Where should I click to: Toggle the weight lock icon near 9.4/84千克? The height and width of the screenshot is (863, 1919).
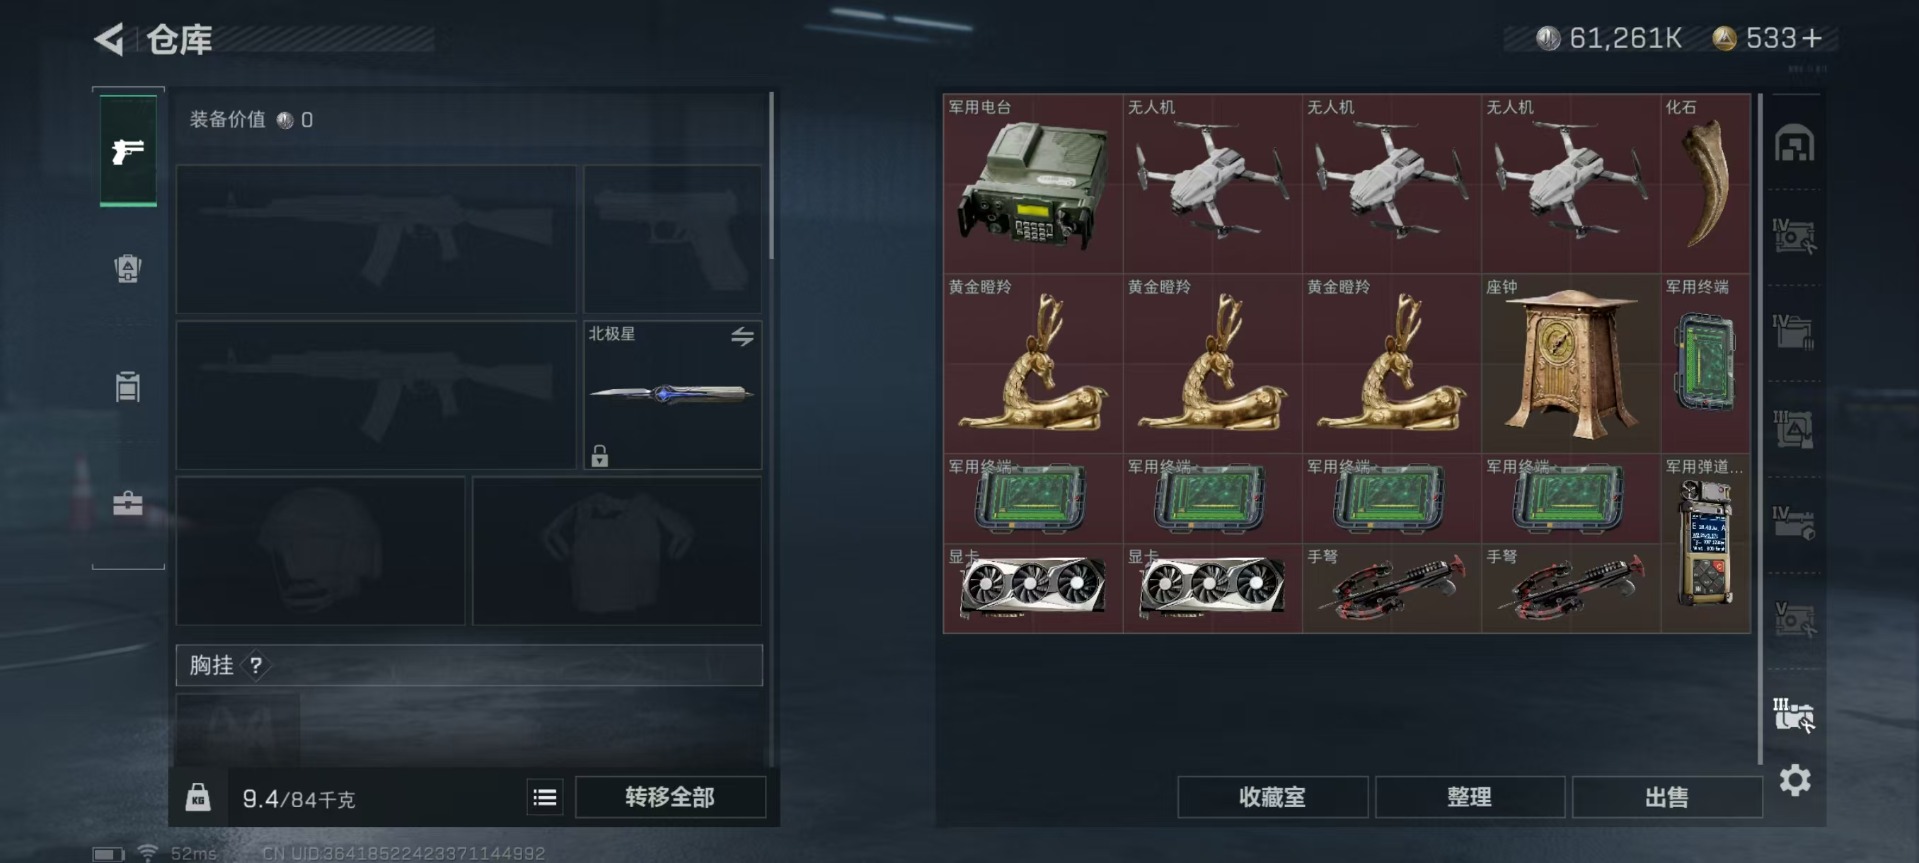(x=198, y=798)
